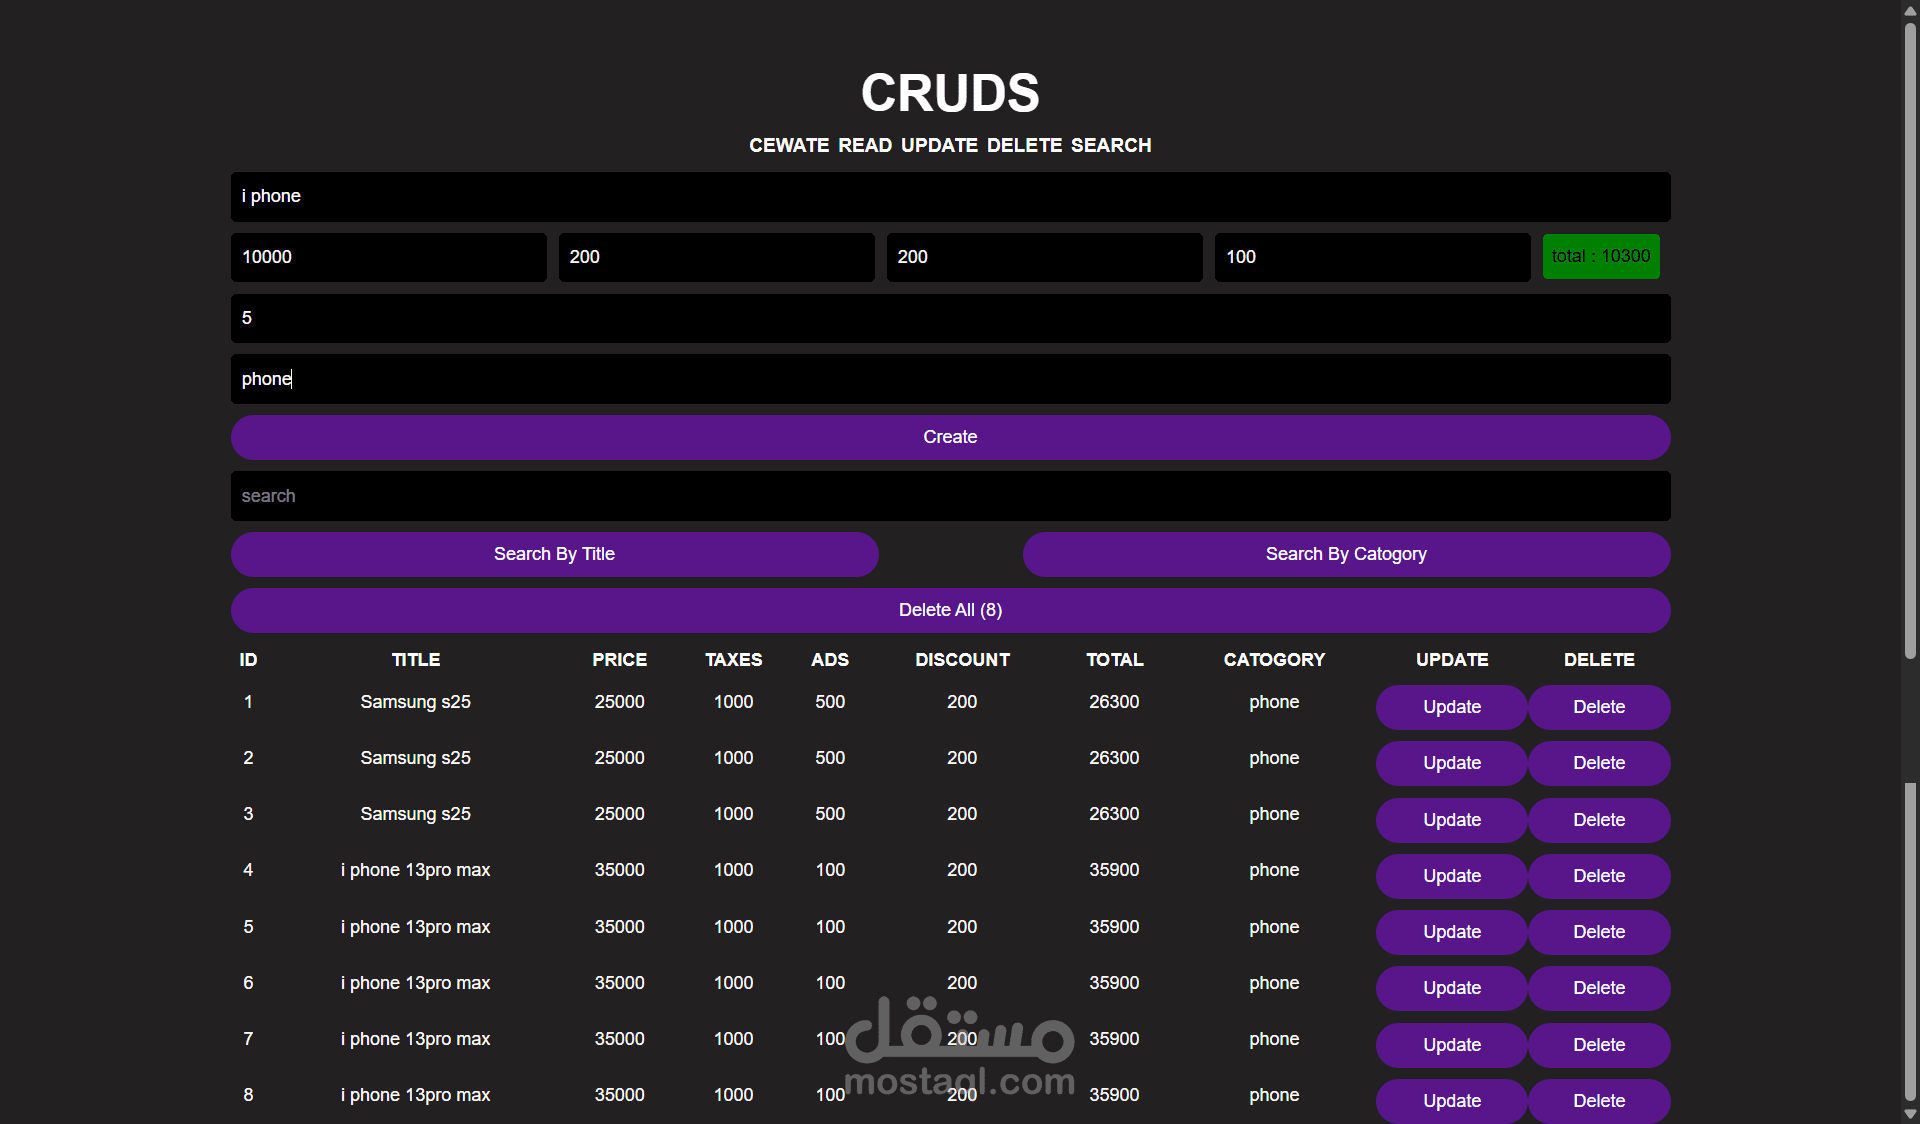Screen dimensions: 1920x1124
Task: Click the search input field
Action: [950, 496]
